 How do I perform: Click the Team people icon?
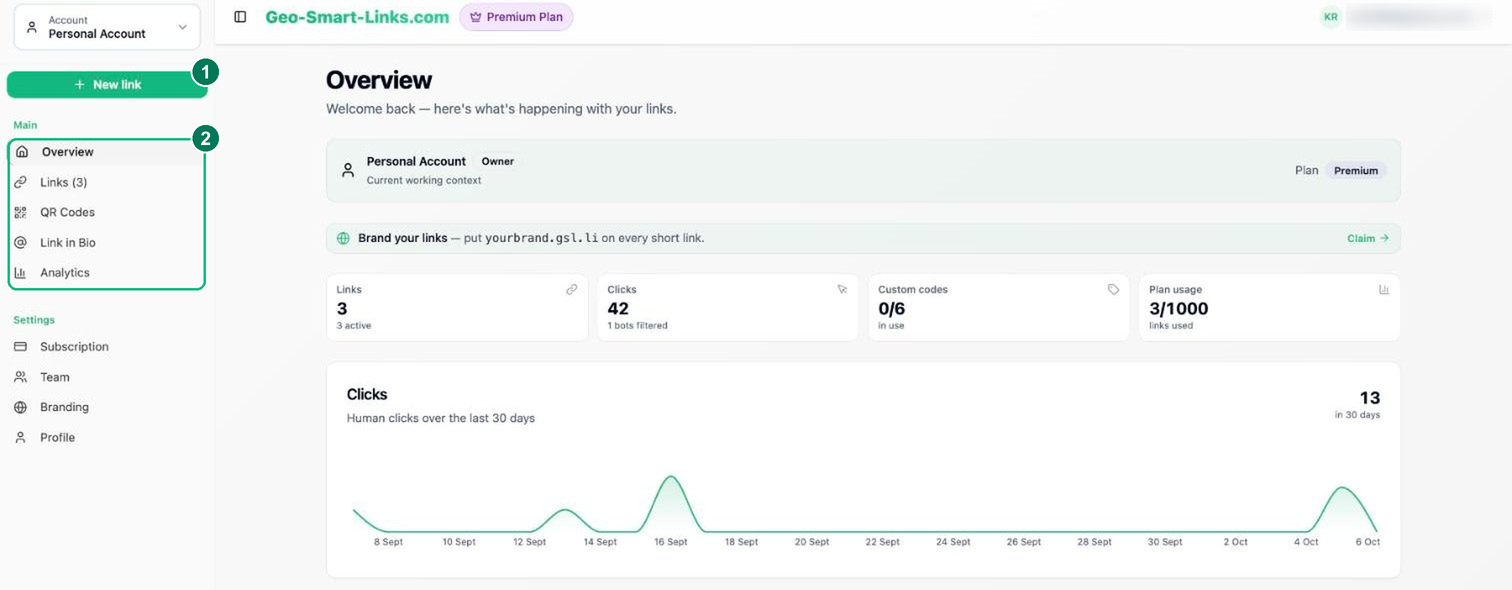(x=20, y=377)
